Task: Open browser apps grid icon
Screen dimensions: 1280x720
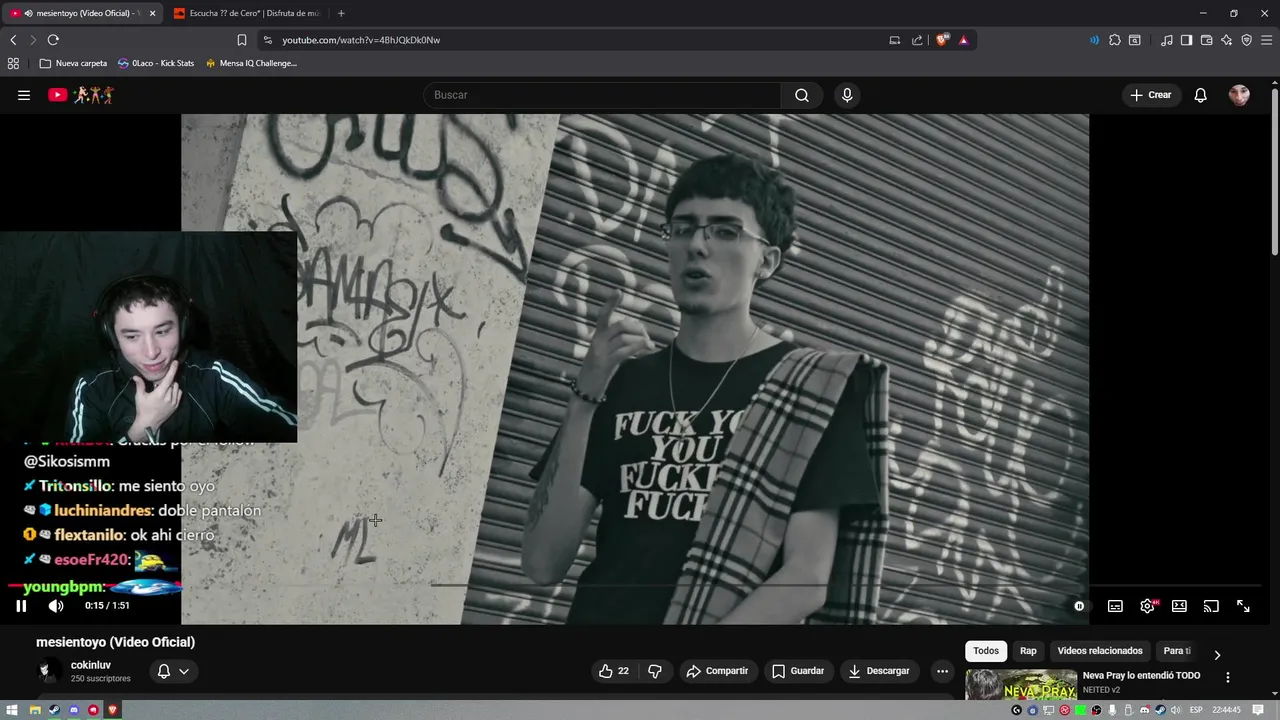Action: coord(13,63)
